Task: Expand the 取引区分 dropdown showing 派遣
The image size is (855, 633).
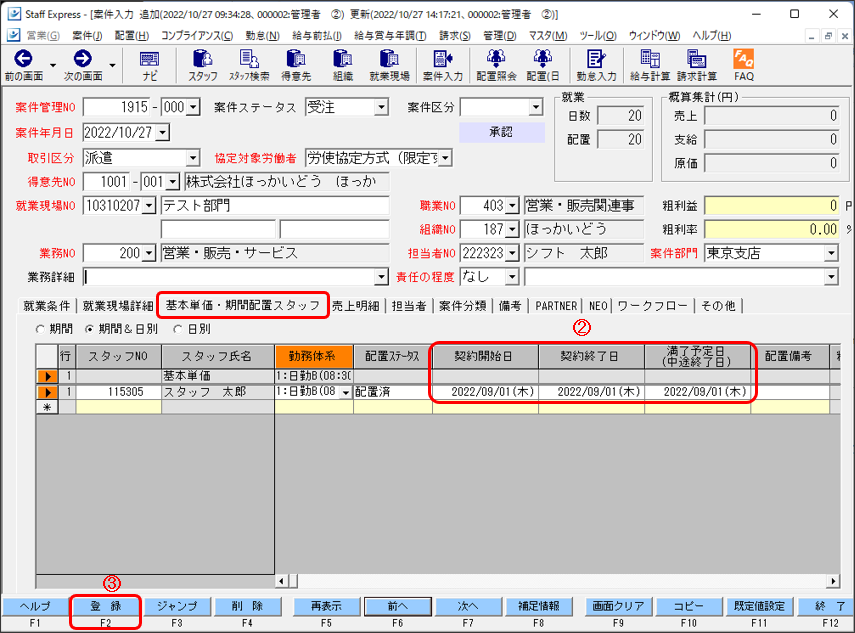Action: click(x=193, y=158)
